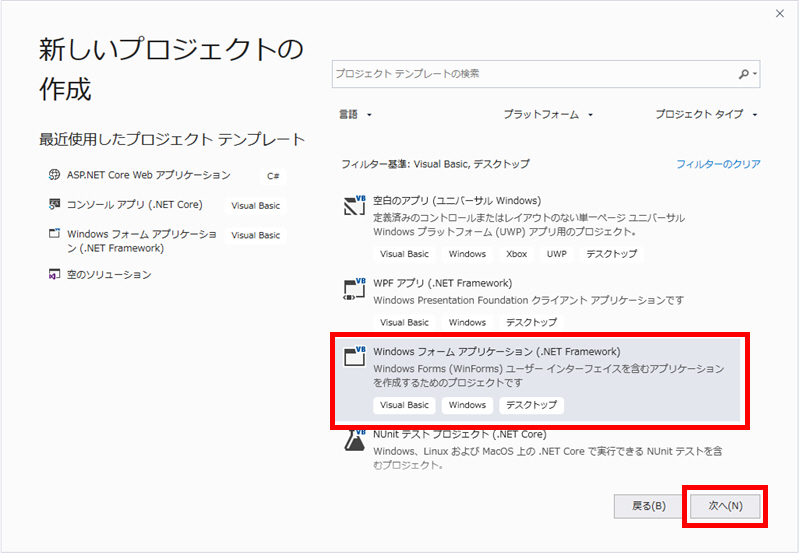
Task: Click the 次へ(N) button
Action: coord(725,506)
